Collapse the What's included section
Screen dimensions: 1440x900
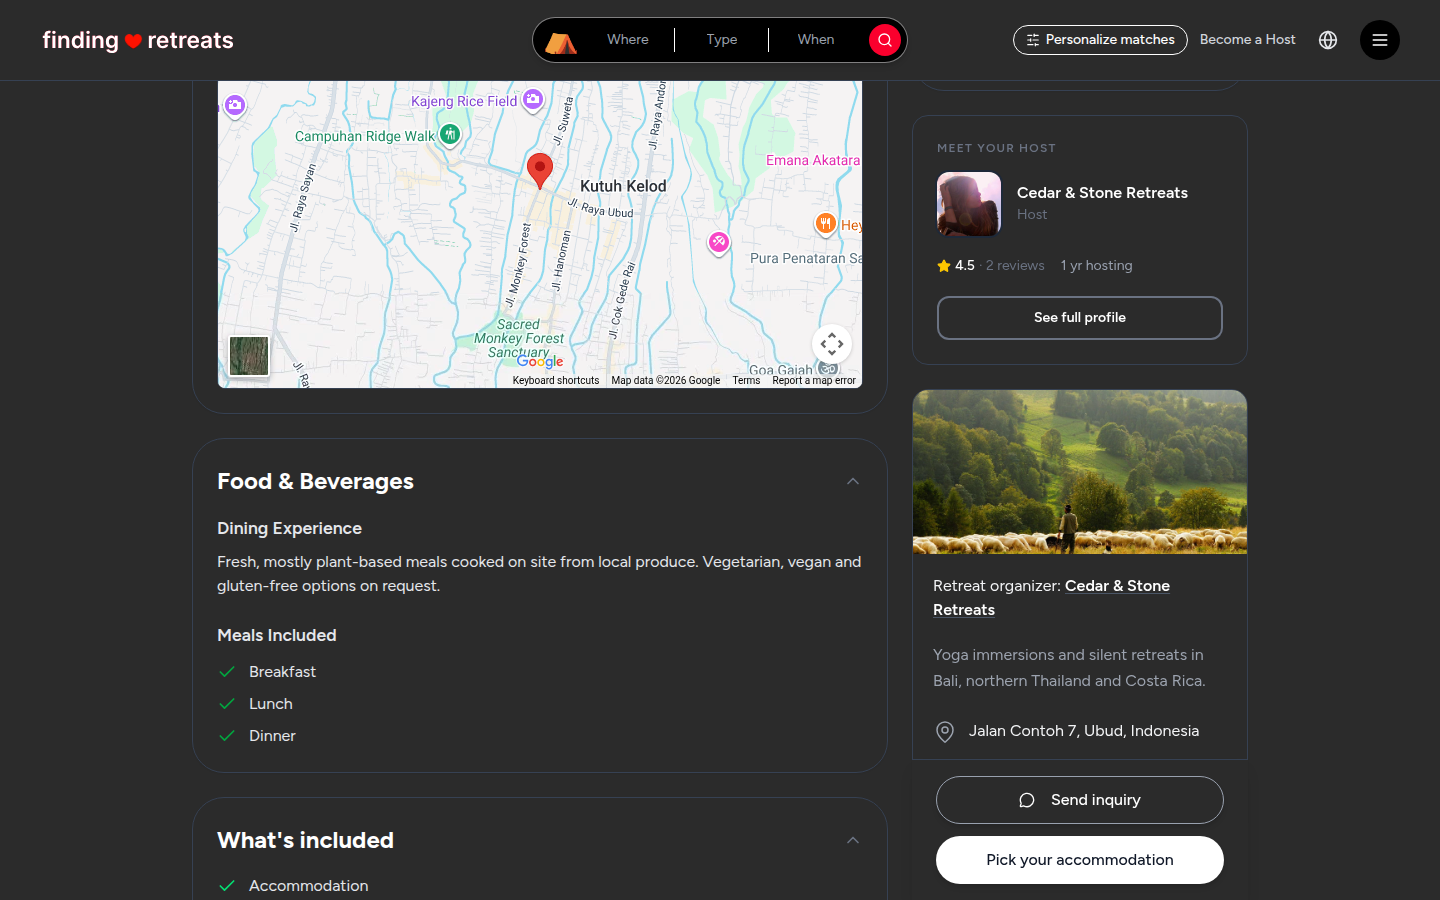(853, 841)
